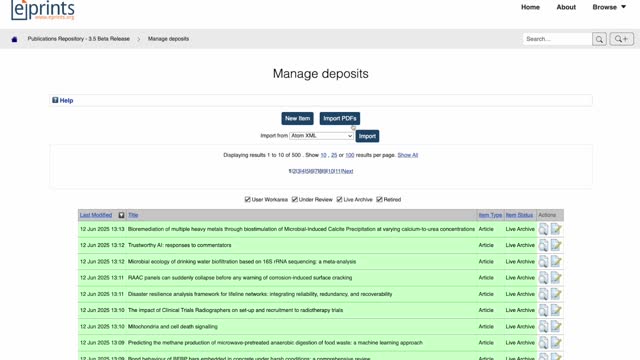Show 100 results per page
Screen dimensions: 640x360
click(x=350, y=155)
